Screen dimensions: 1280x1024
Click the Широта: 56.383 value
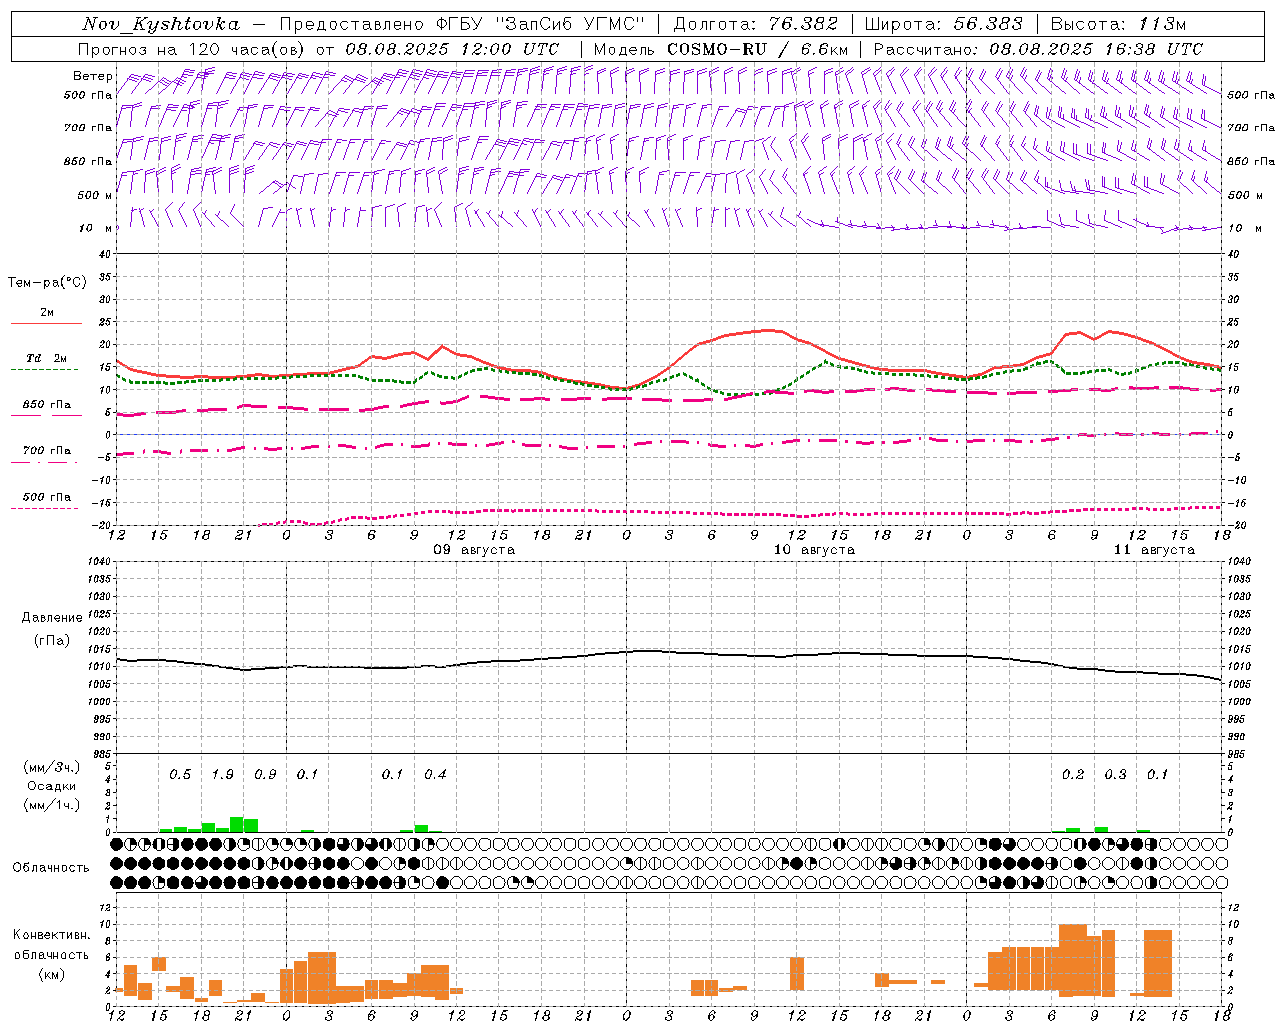coord(944,24)
